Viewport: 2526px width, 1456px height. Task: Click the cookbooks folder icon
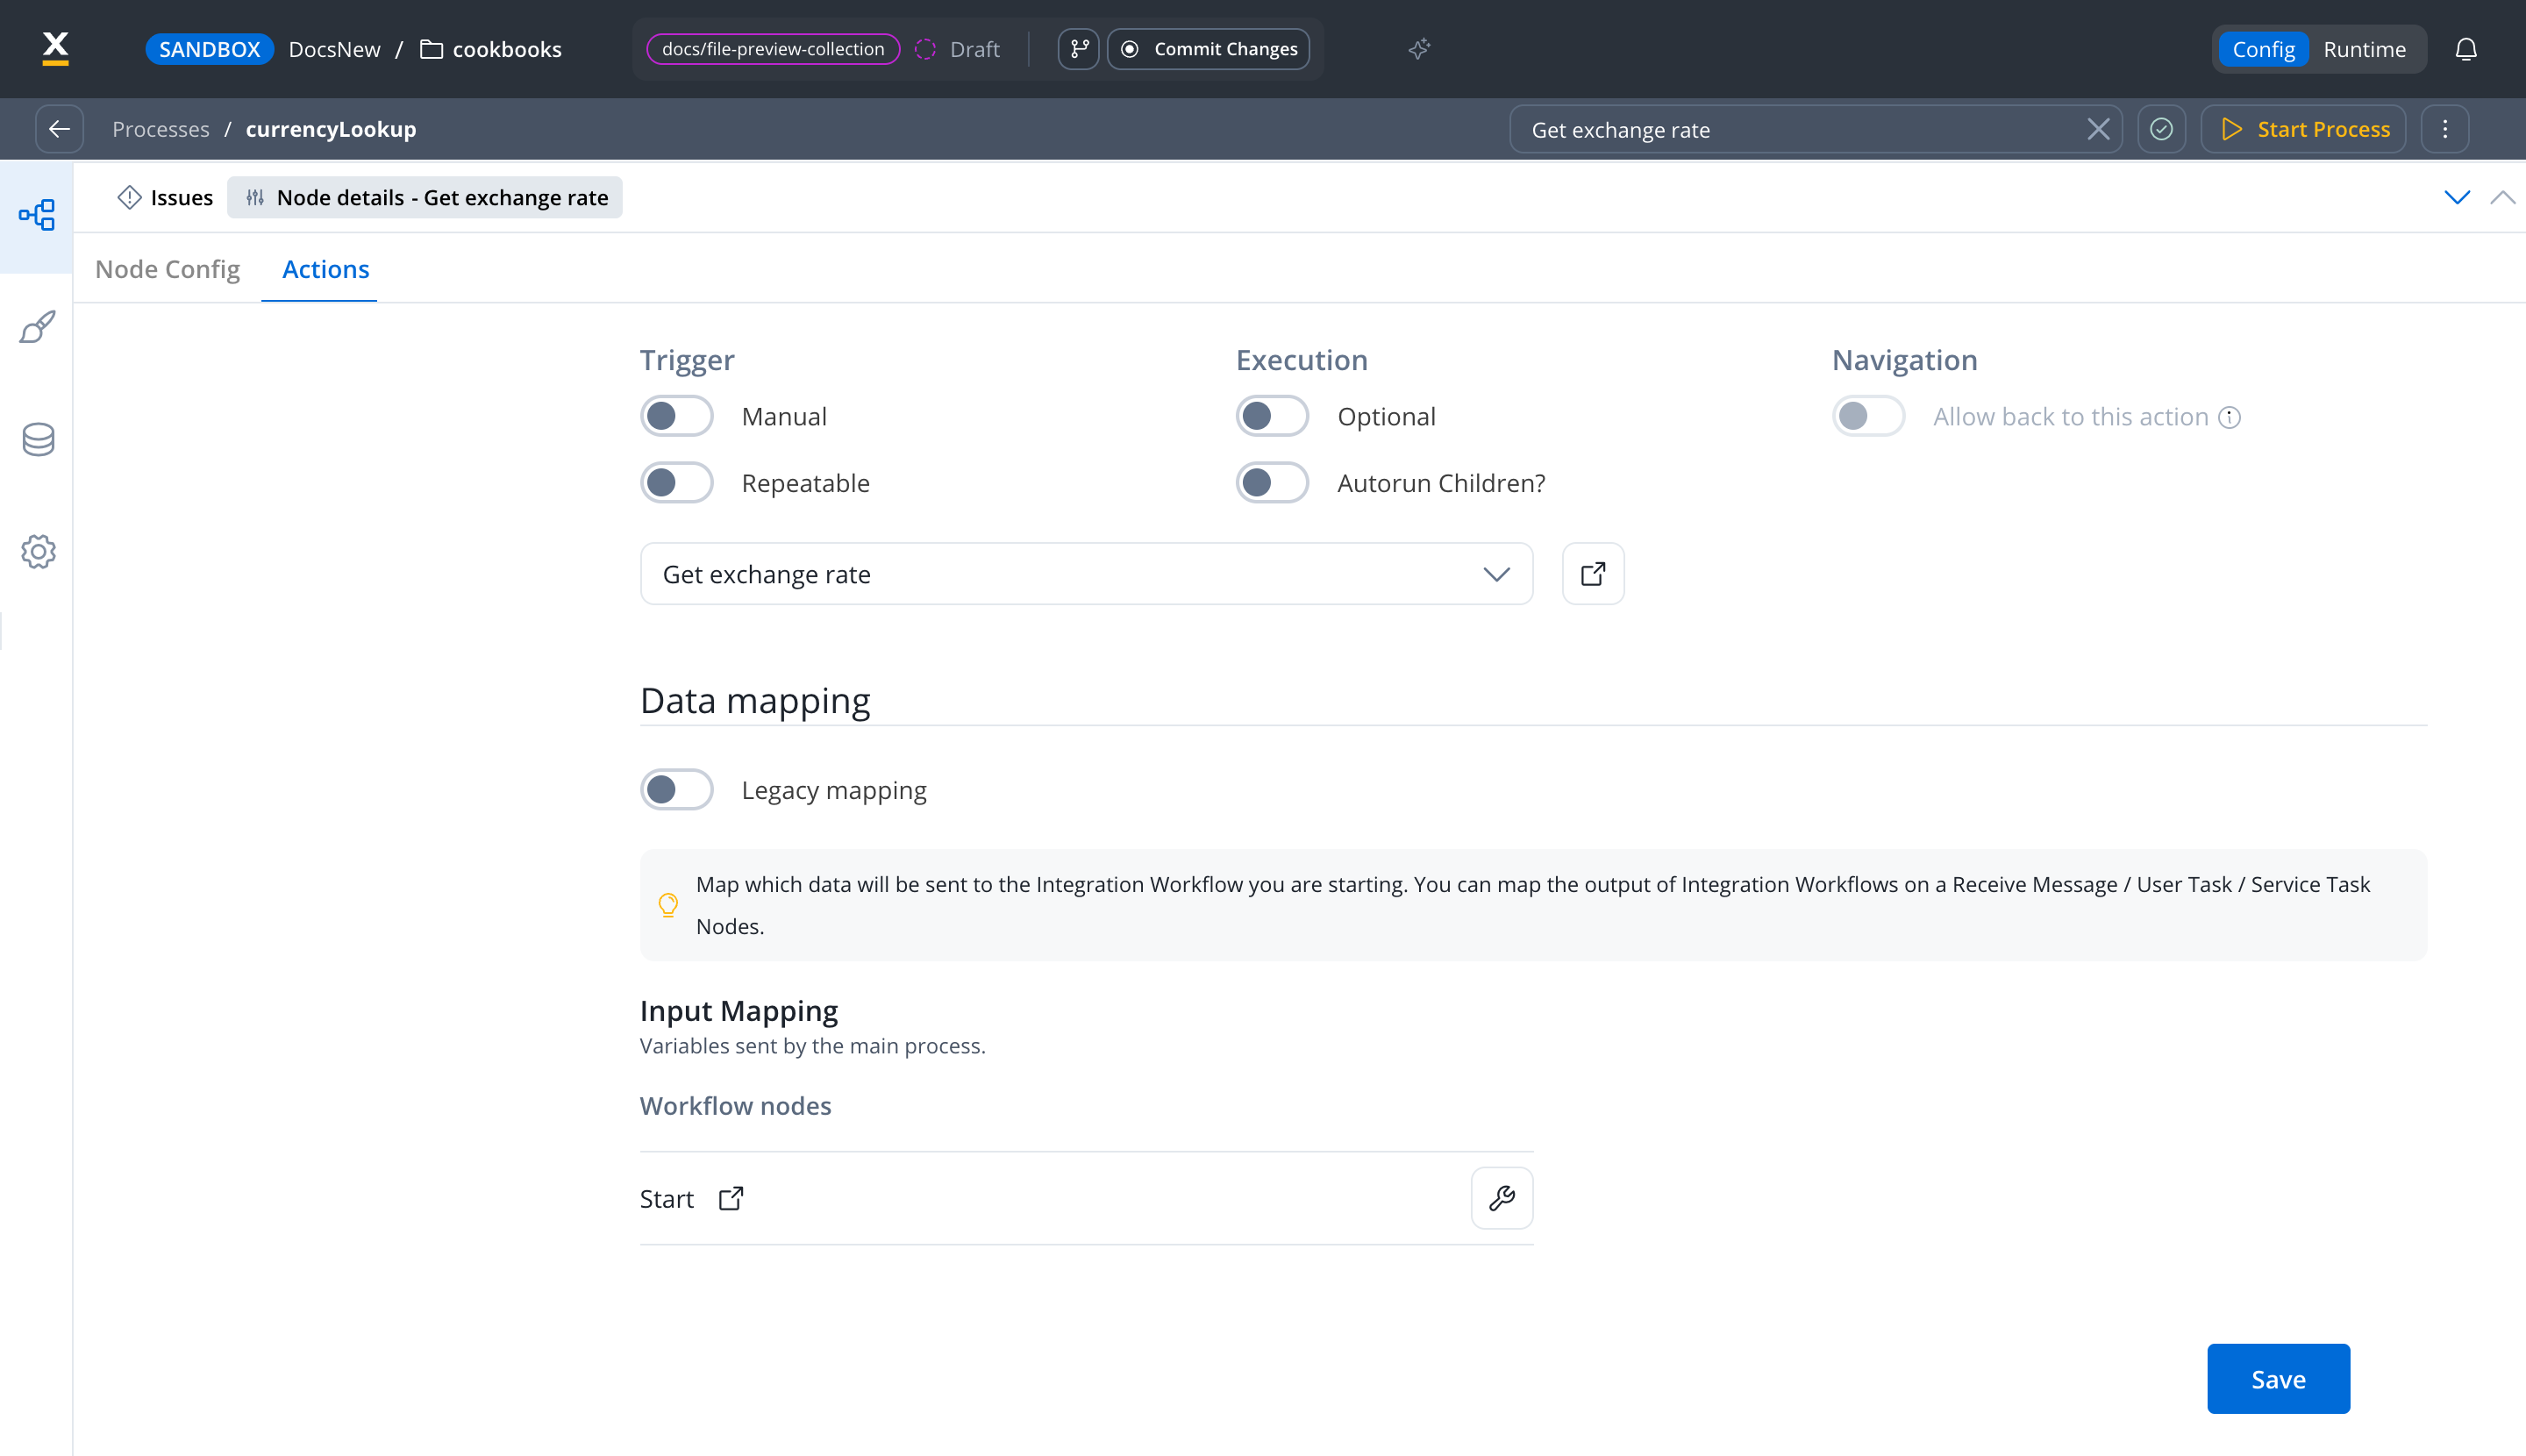click(431, 49)
